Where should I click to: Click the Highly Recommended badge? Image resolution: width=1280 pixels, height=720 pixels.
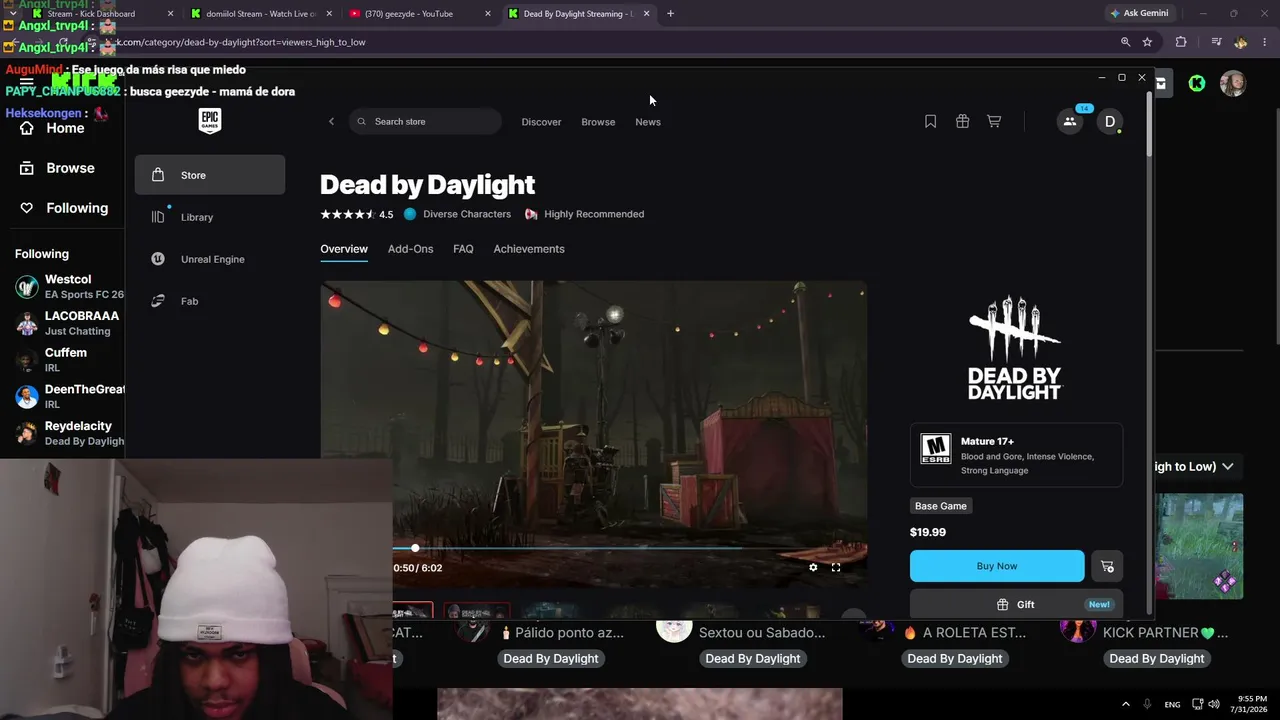tap(585, 214)
